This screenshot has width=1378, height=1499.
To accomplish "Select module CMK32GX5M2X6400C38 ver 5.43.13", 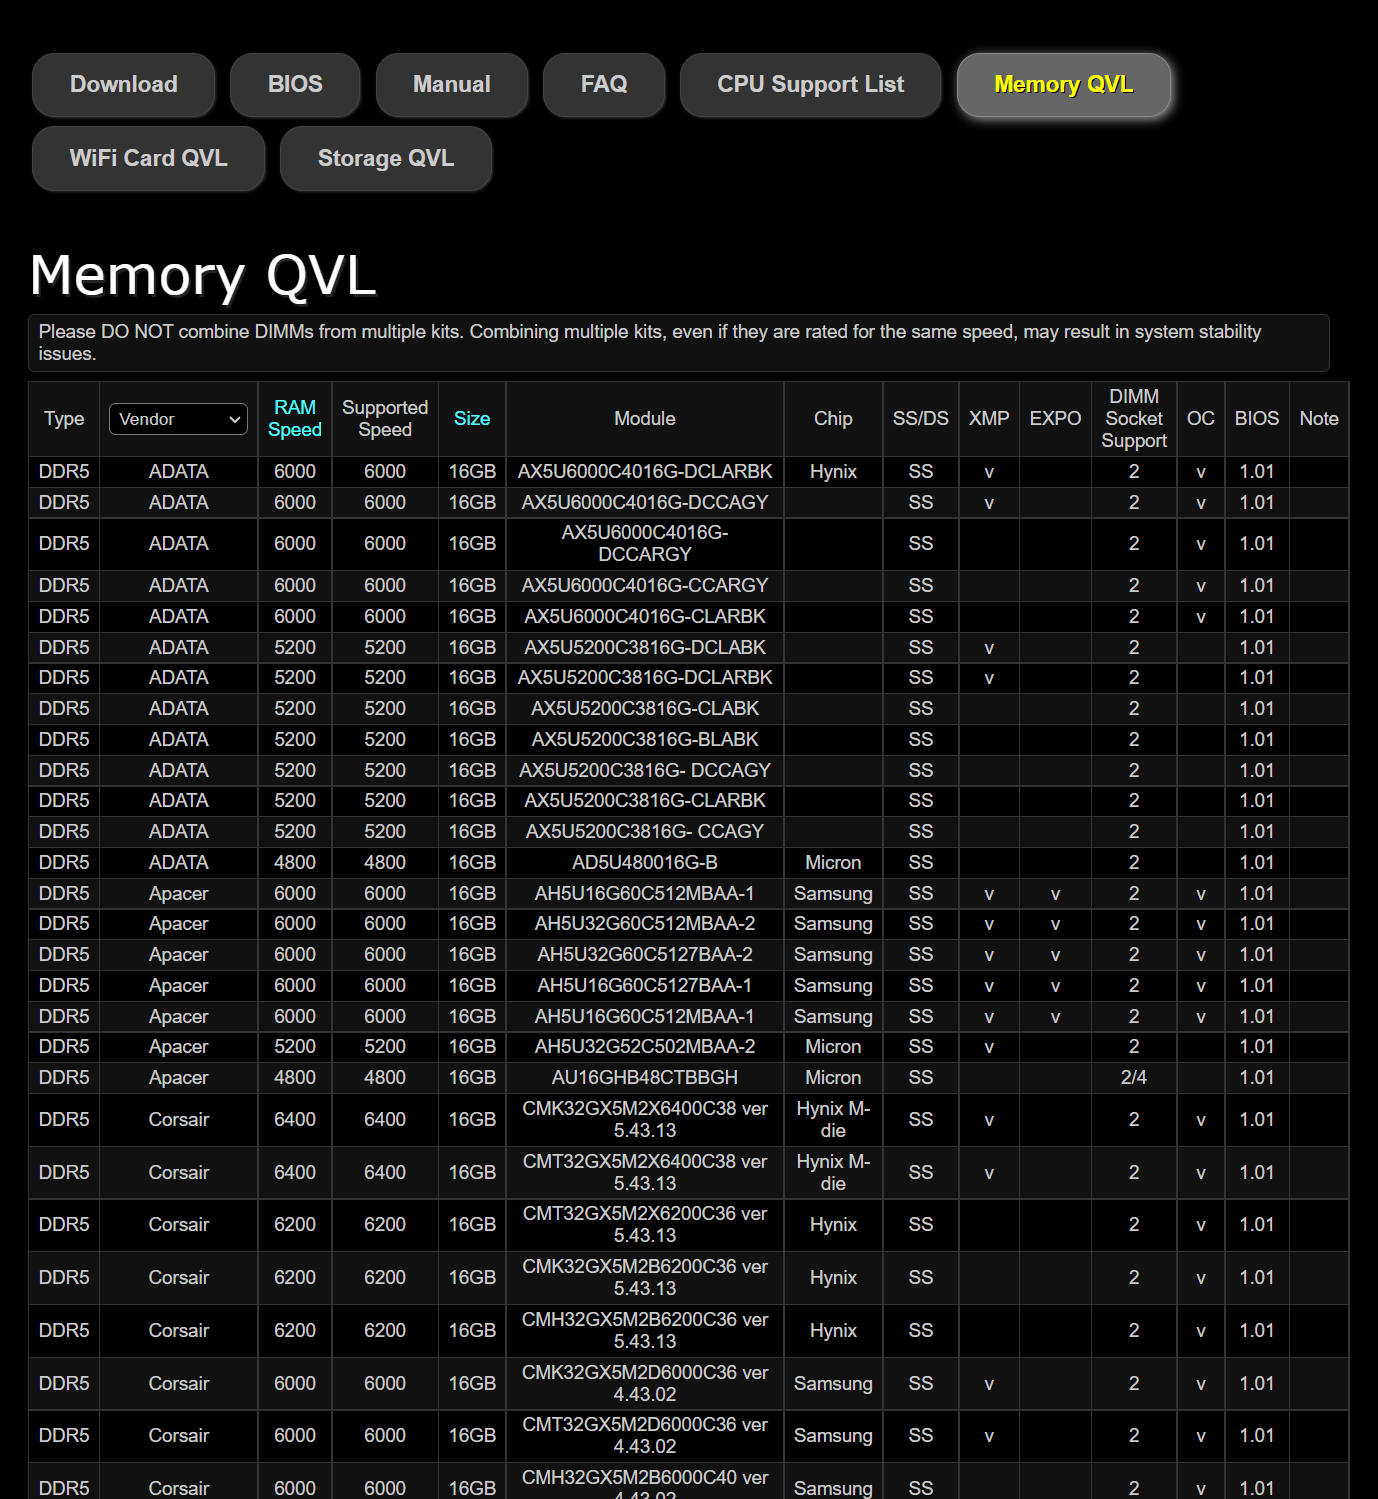I will [x=645, y=1120].
